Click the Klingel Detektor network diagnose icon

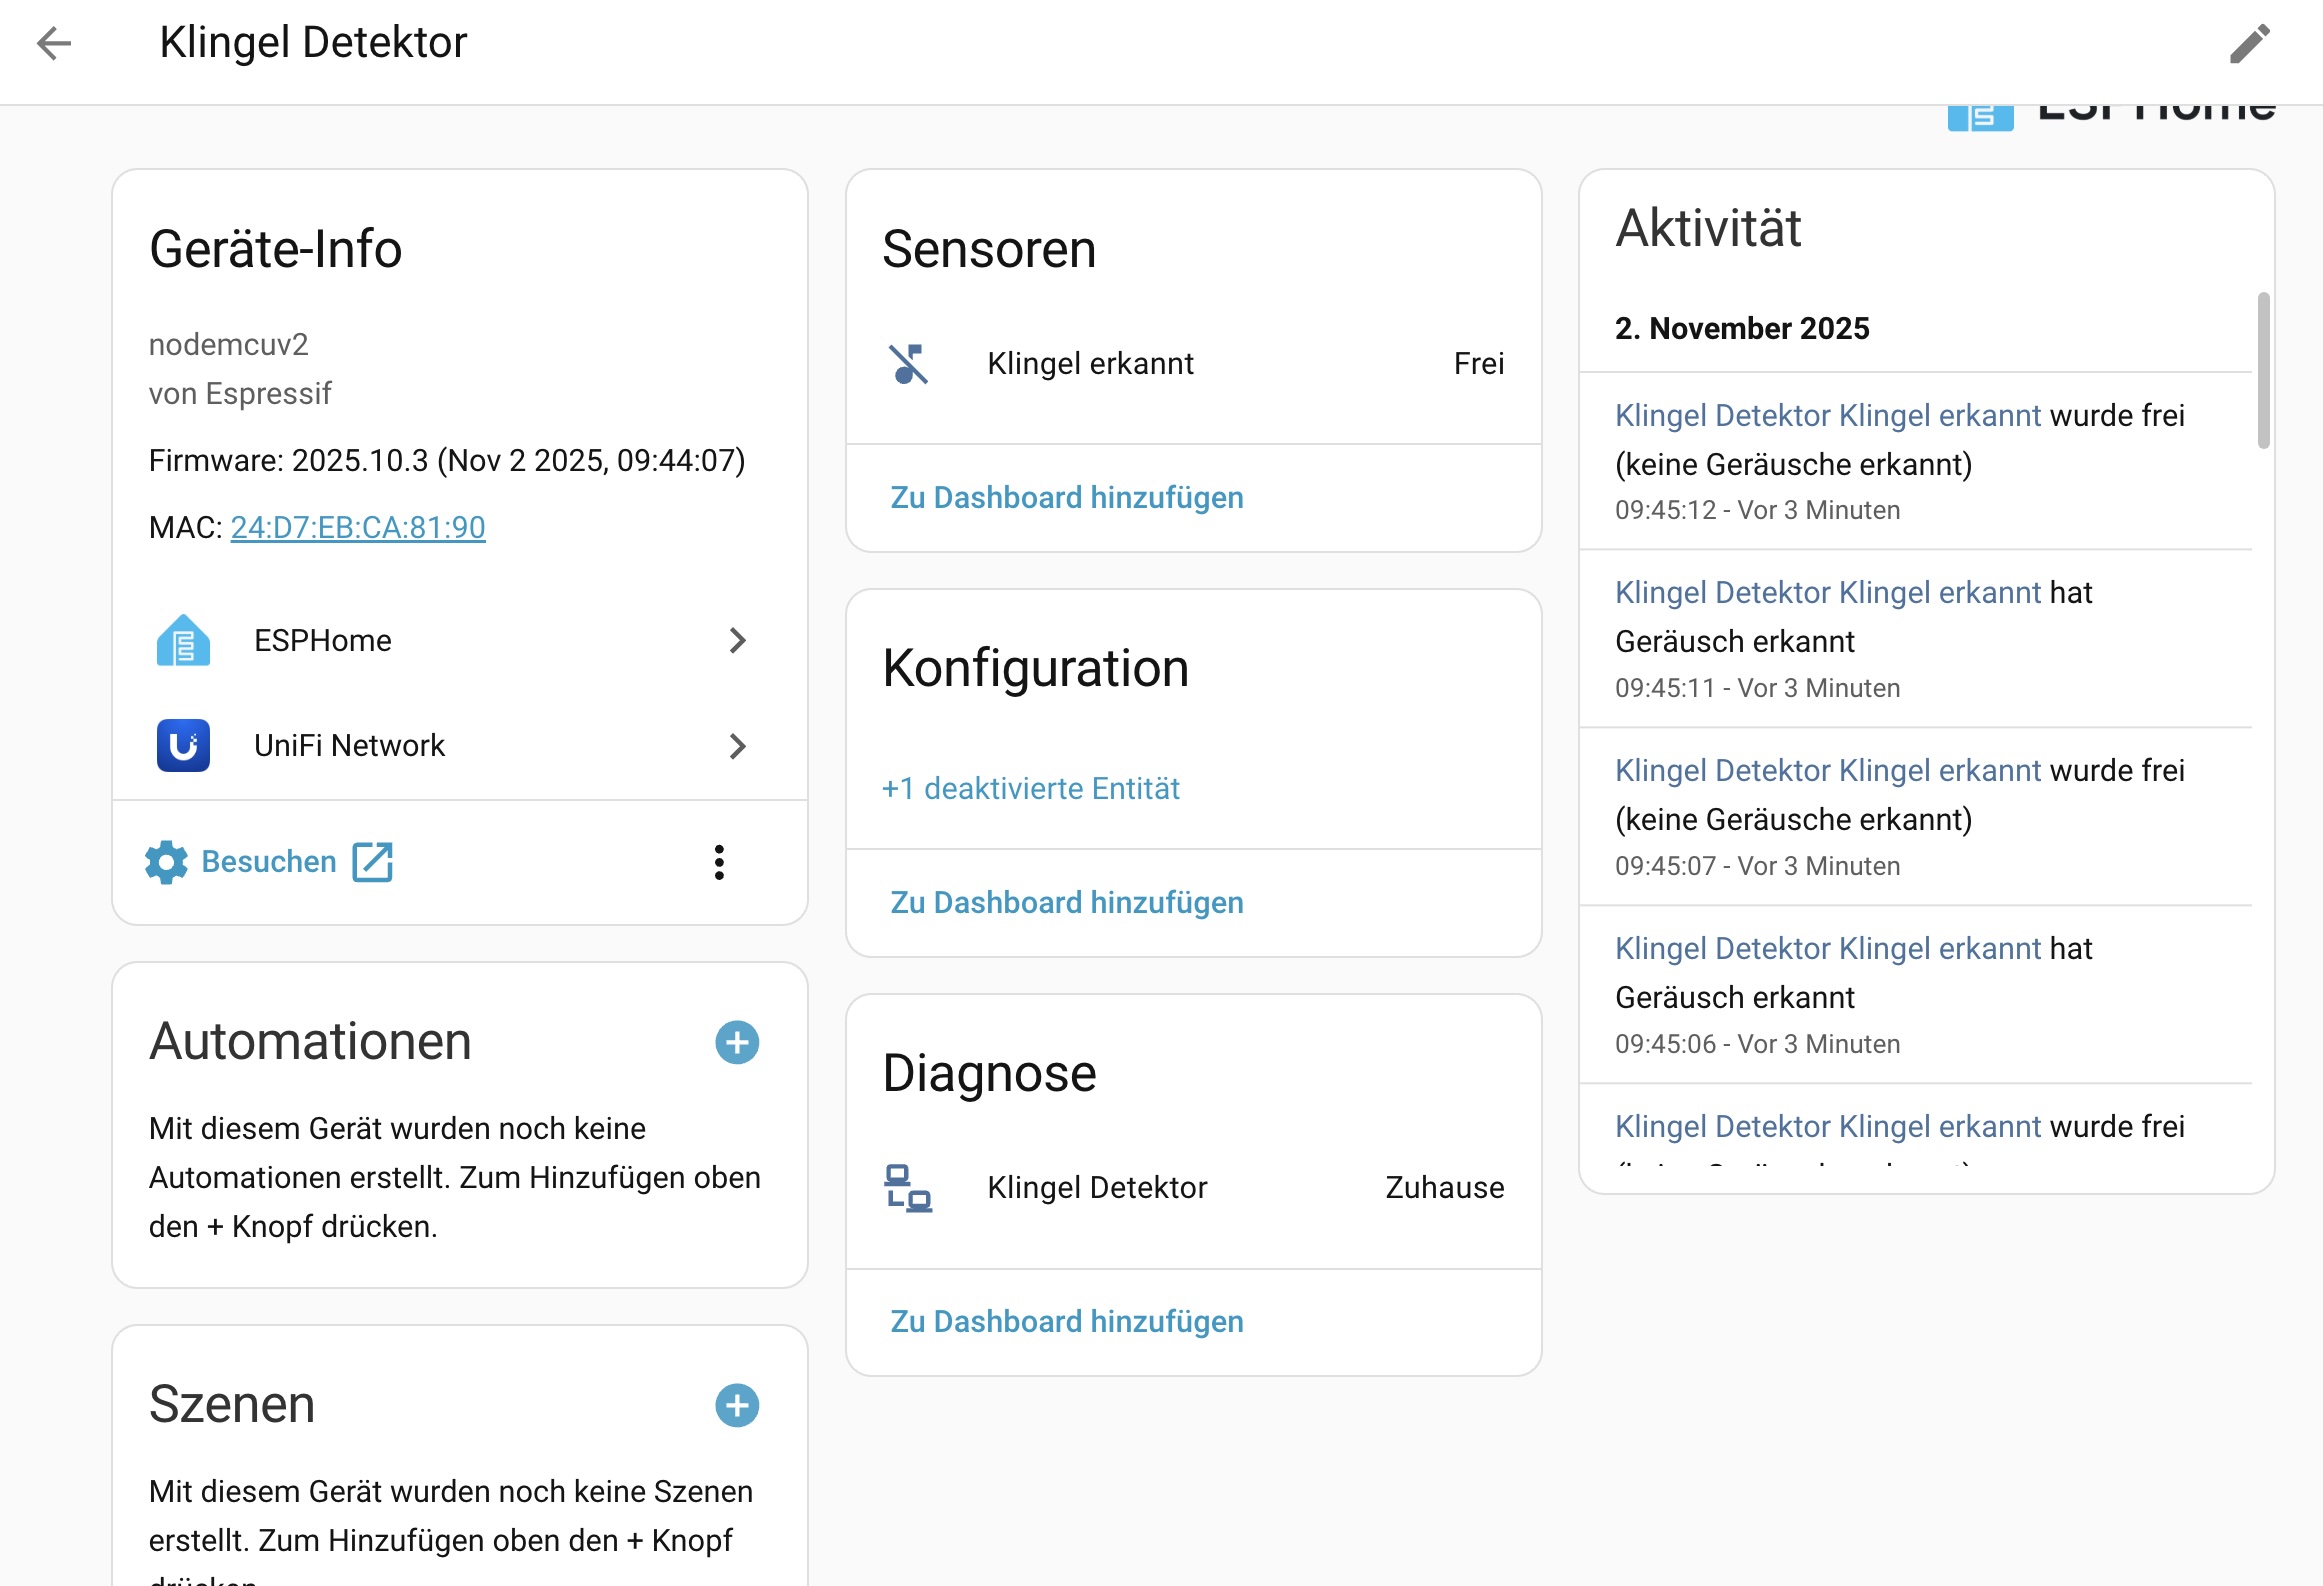[908, 1188]
